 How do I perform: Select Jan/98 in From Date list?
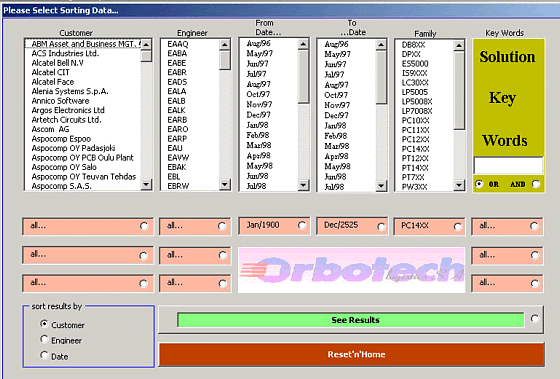[257, 125]
